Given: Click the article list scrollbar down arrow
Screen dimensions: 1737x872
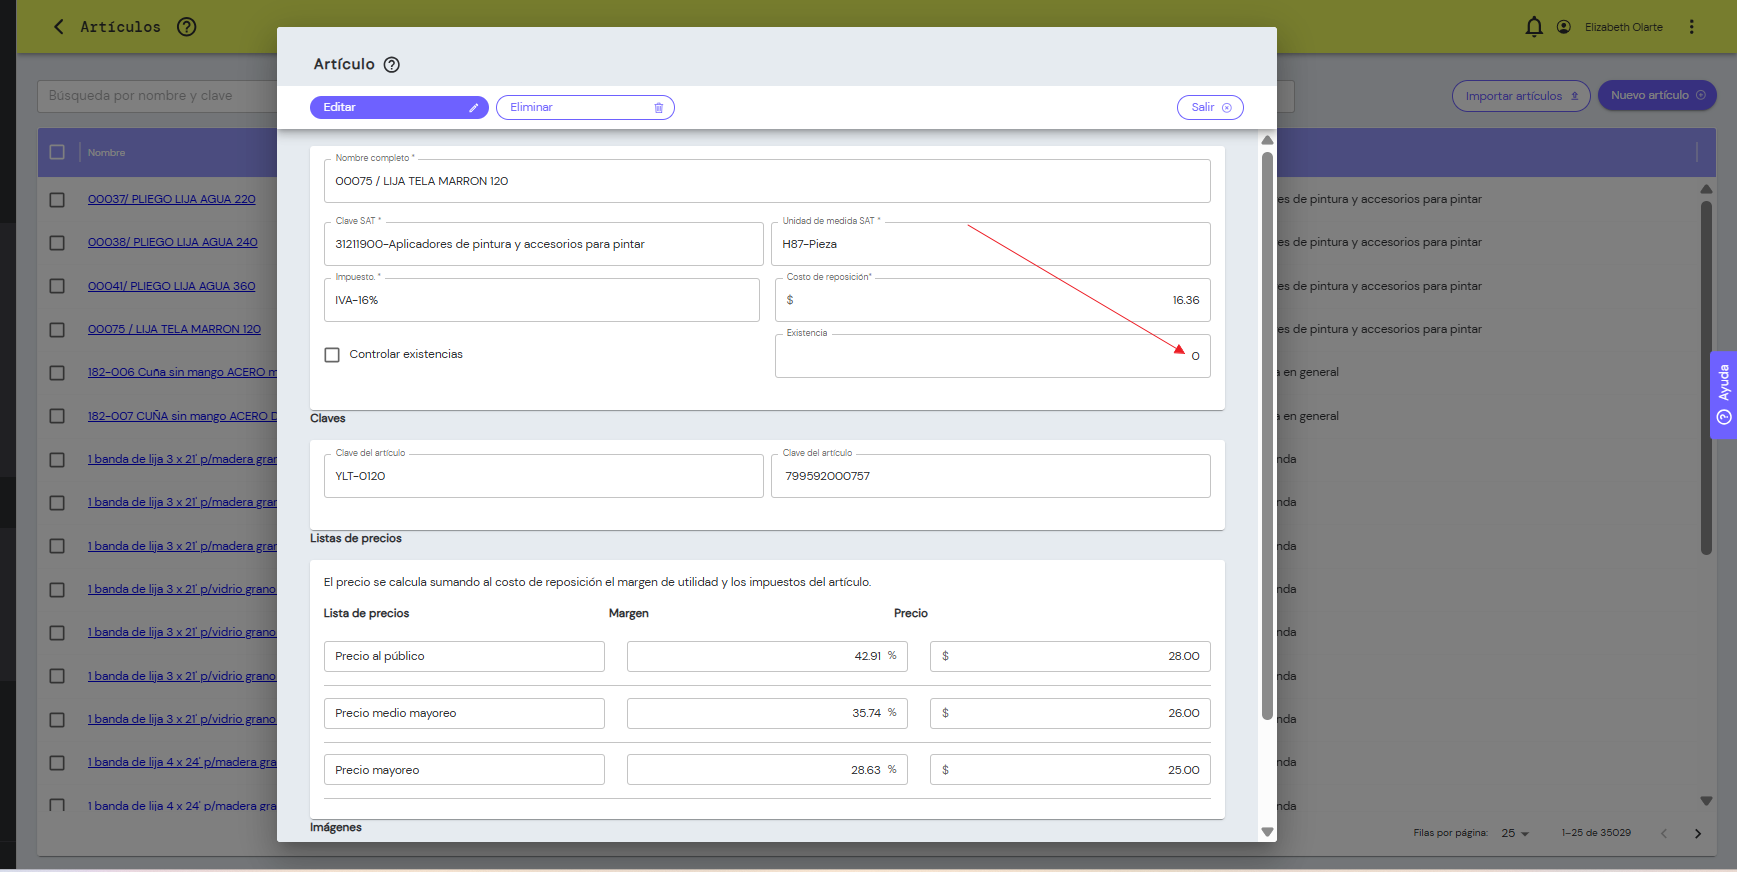Looking at the screenshot, I should tap(1706, 801).
